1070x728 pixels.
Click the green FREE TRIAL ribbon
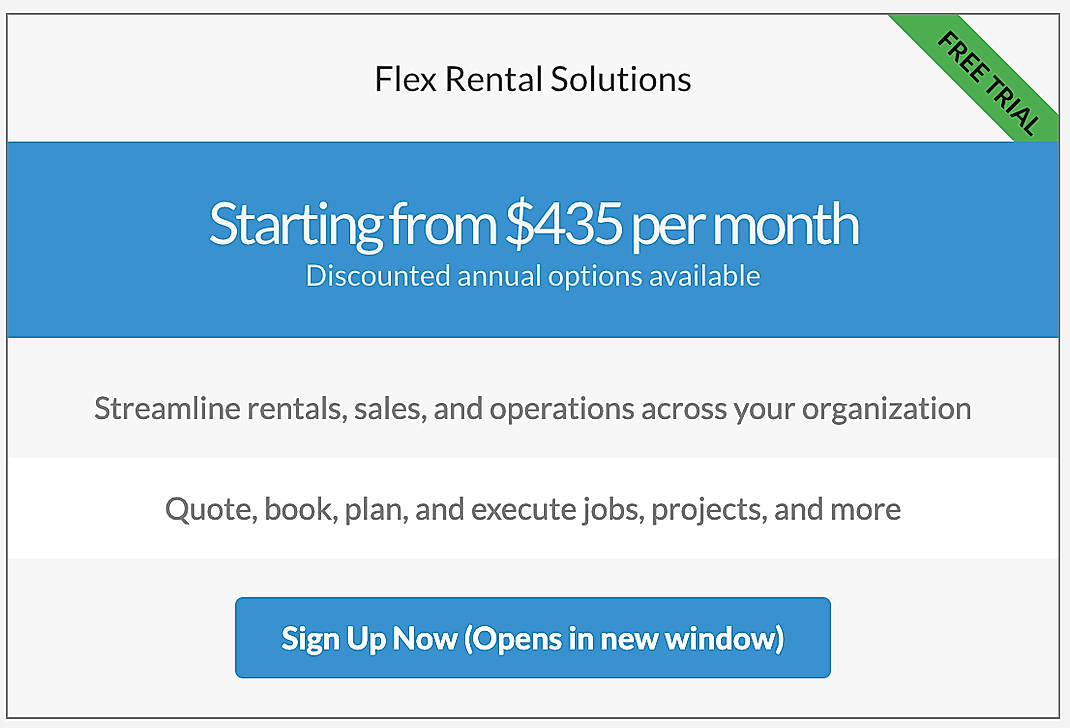(988, 83)
